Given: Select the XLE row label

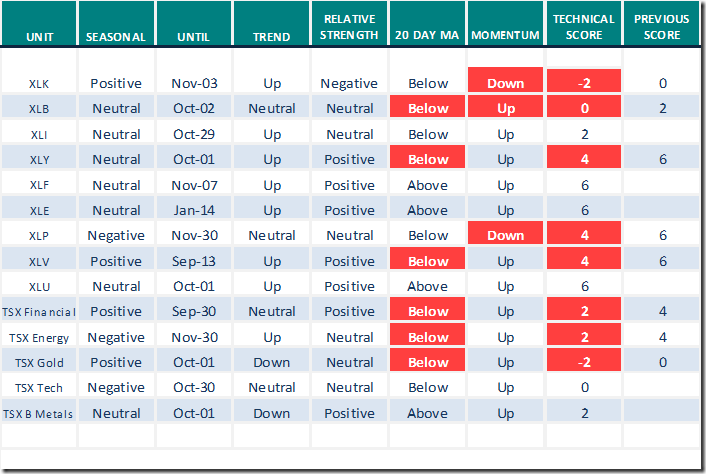Looking at the screenshot, I should (x=40, y=210).
